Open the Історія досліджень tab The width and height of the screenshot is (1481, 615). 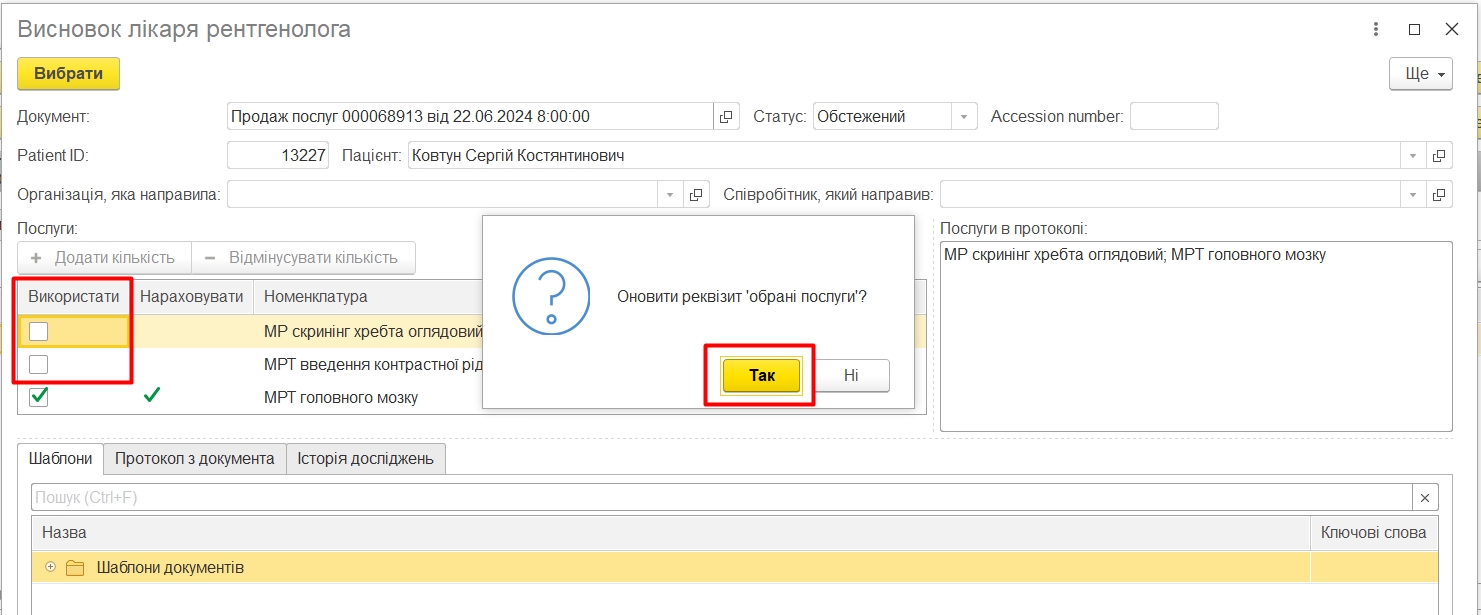click(365, 459)
